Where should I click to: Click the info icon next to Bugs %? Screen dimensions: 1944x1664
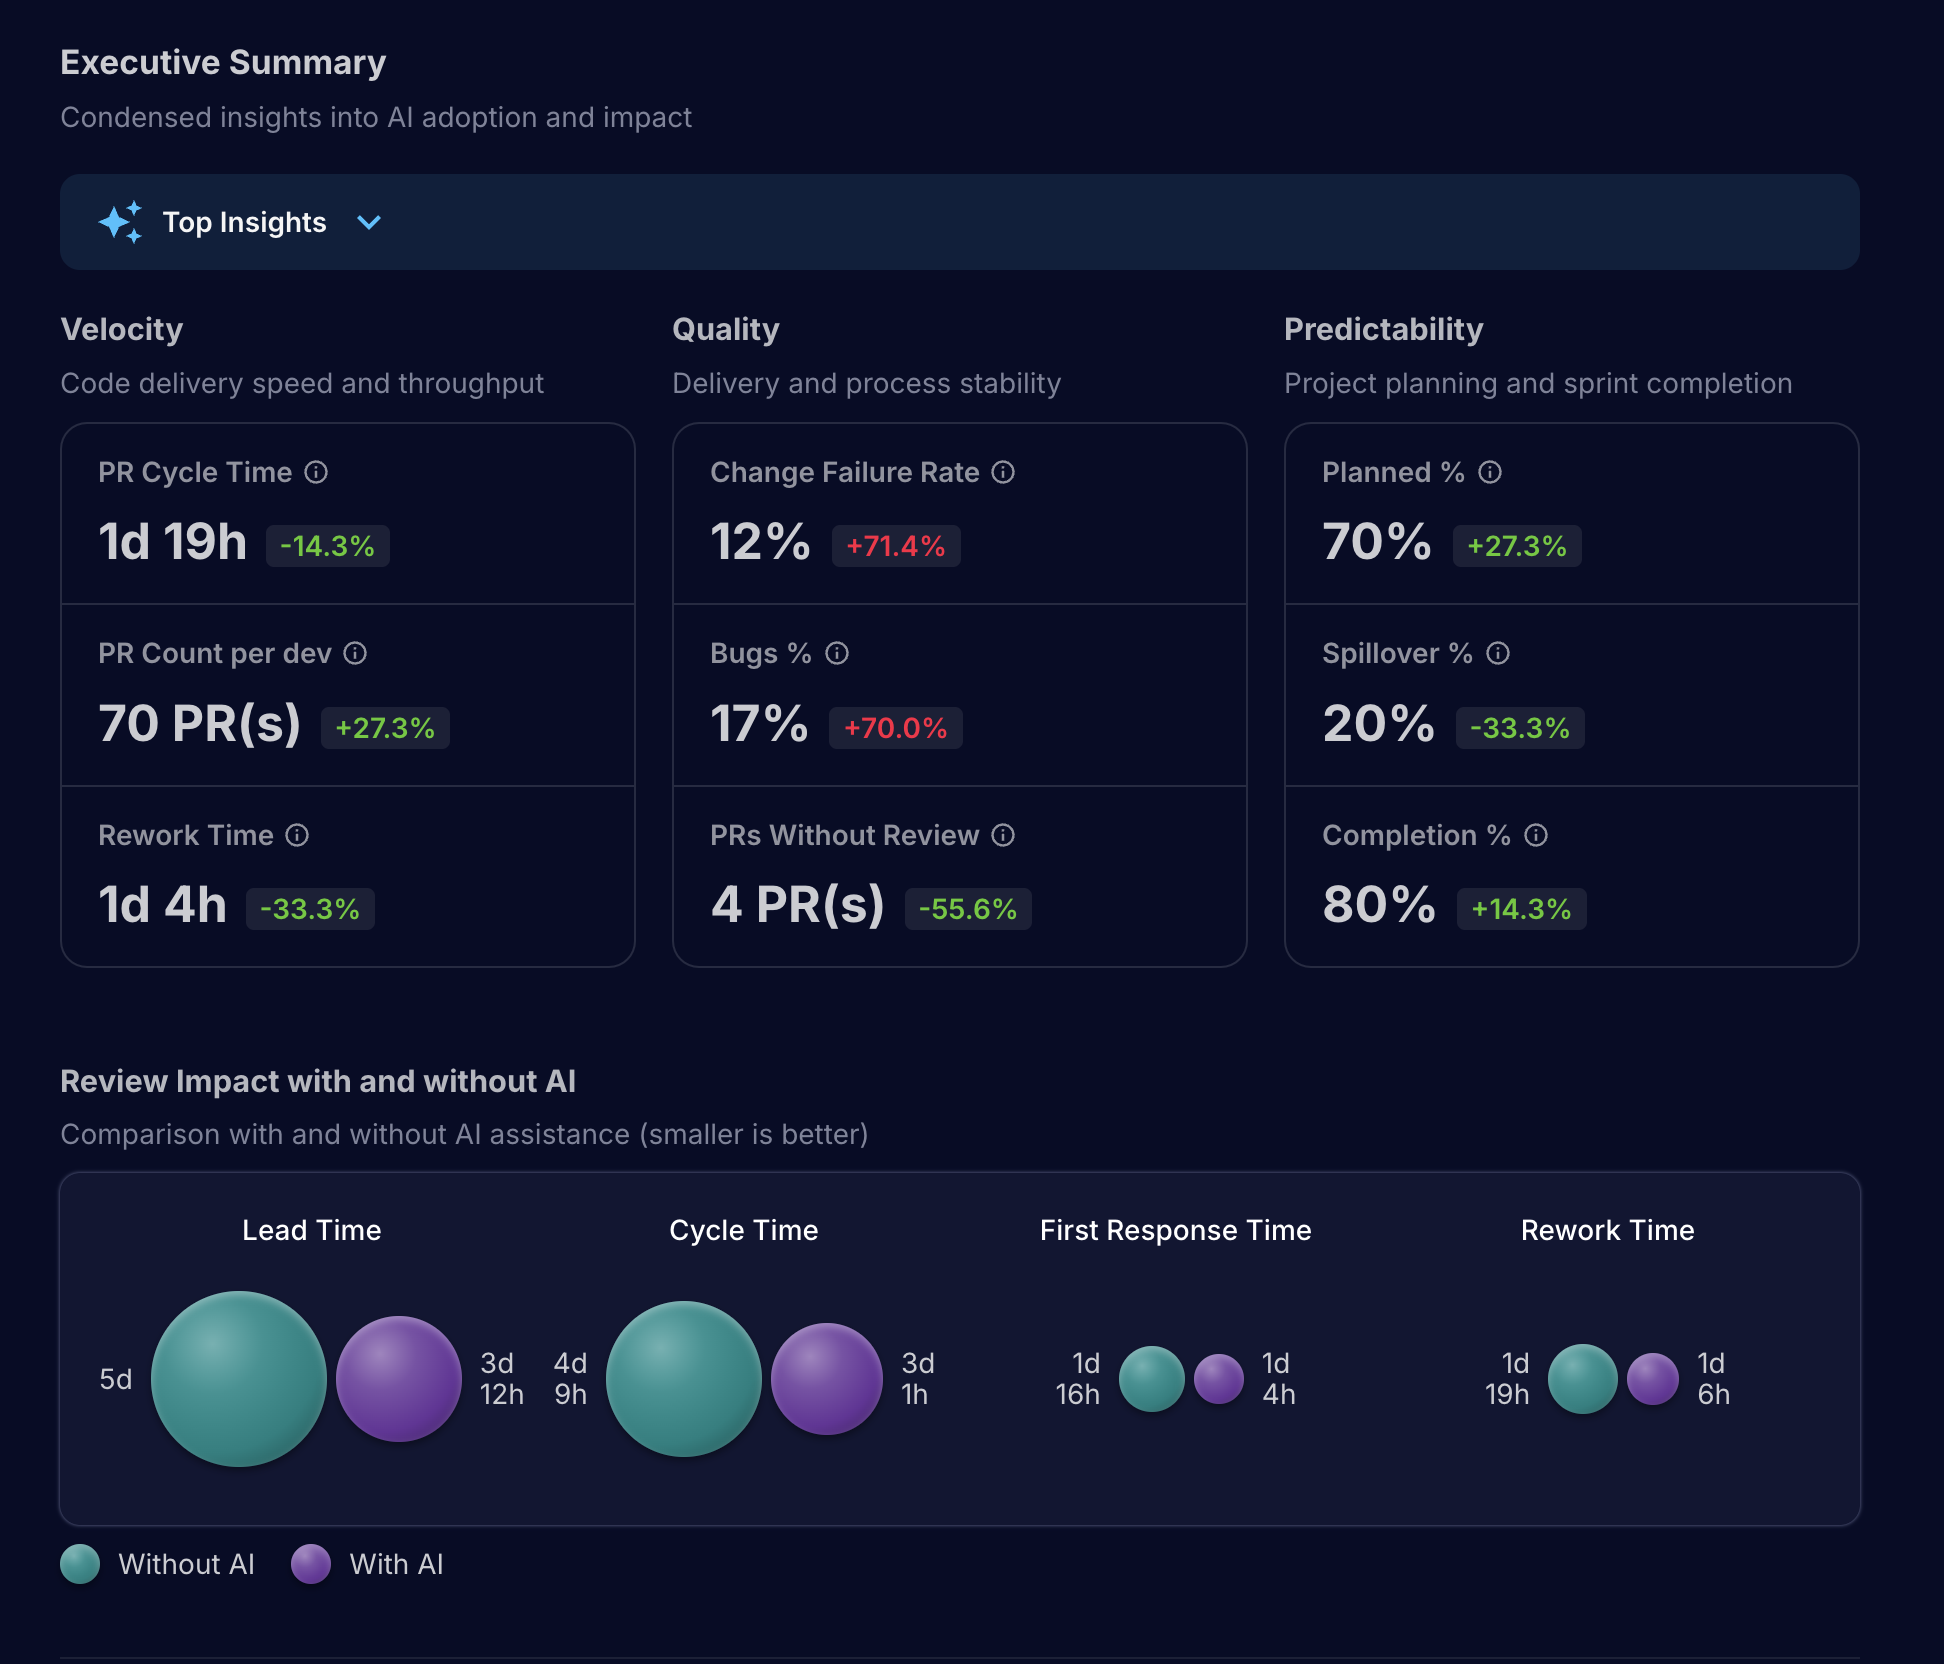[837, 653]
